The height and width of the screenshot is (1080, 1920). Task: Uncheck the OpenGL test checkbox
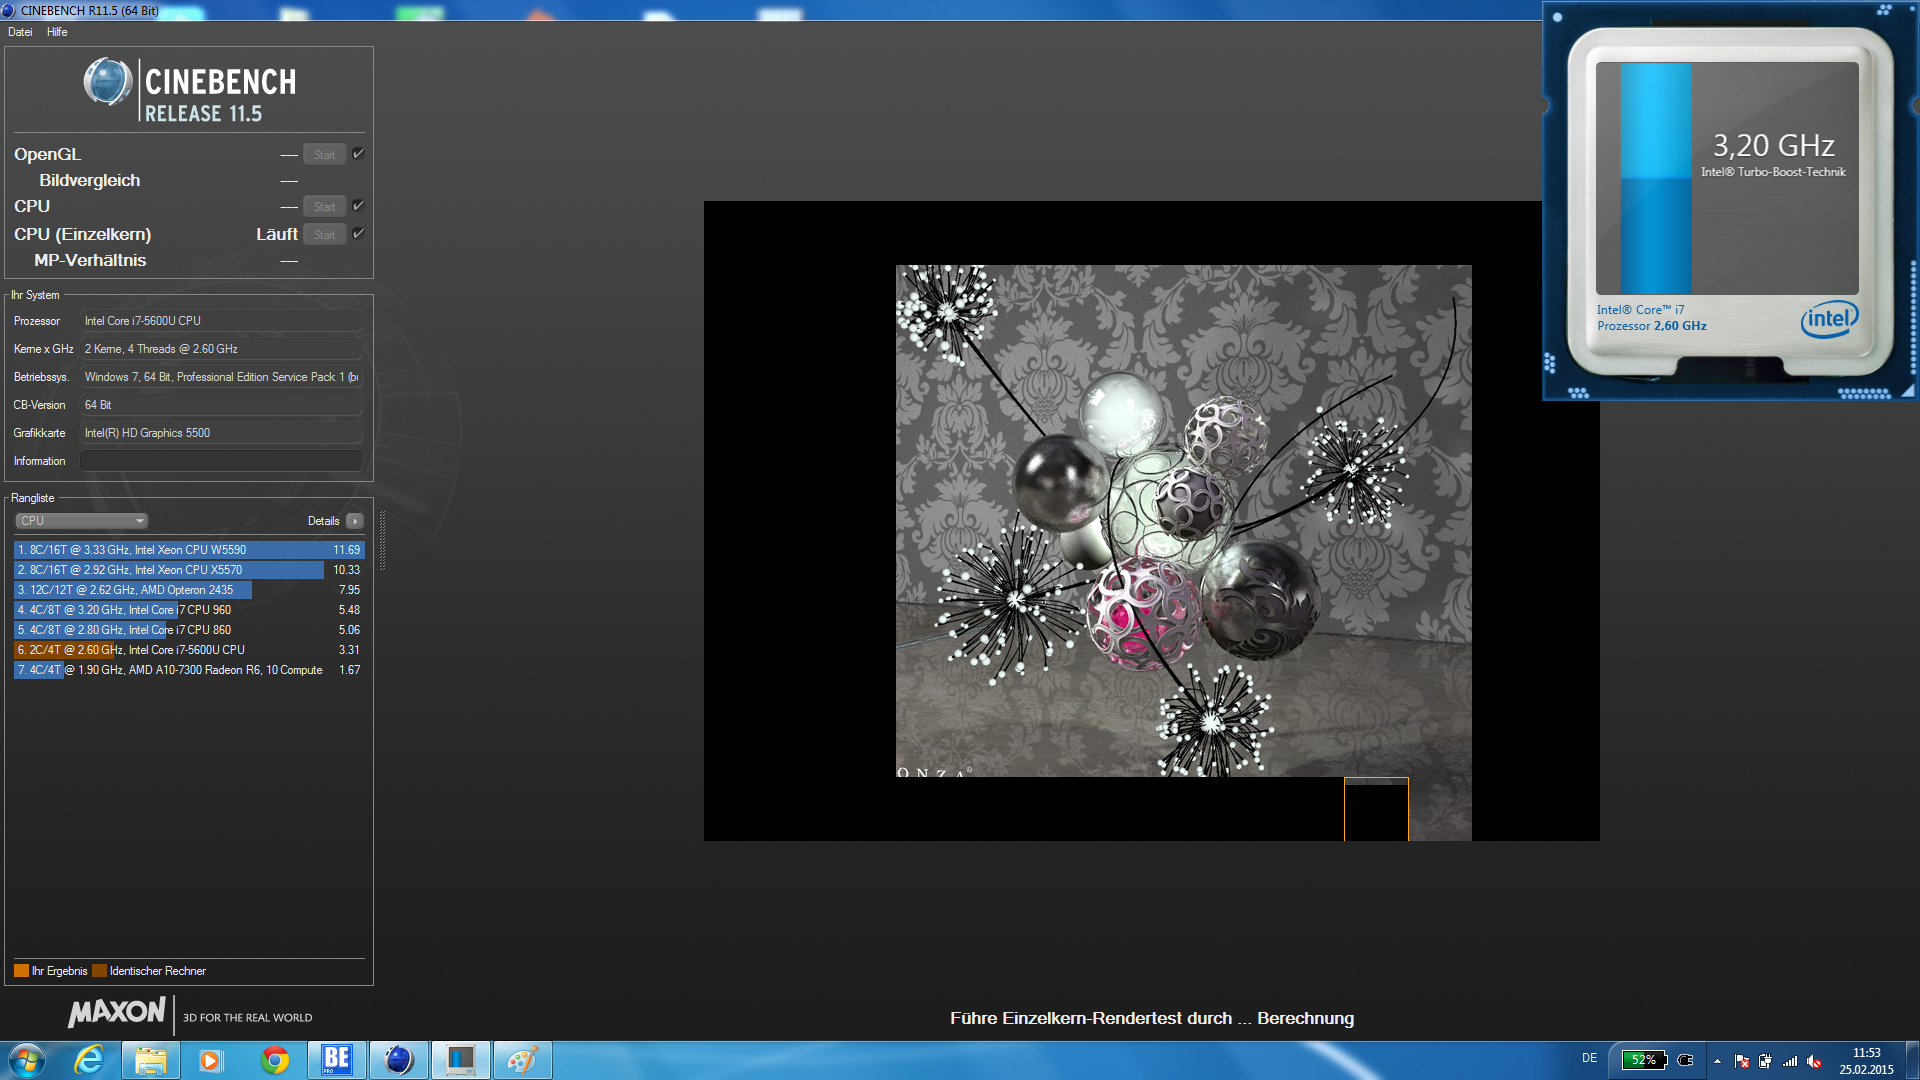click(x=358, y=154)
